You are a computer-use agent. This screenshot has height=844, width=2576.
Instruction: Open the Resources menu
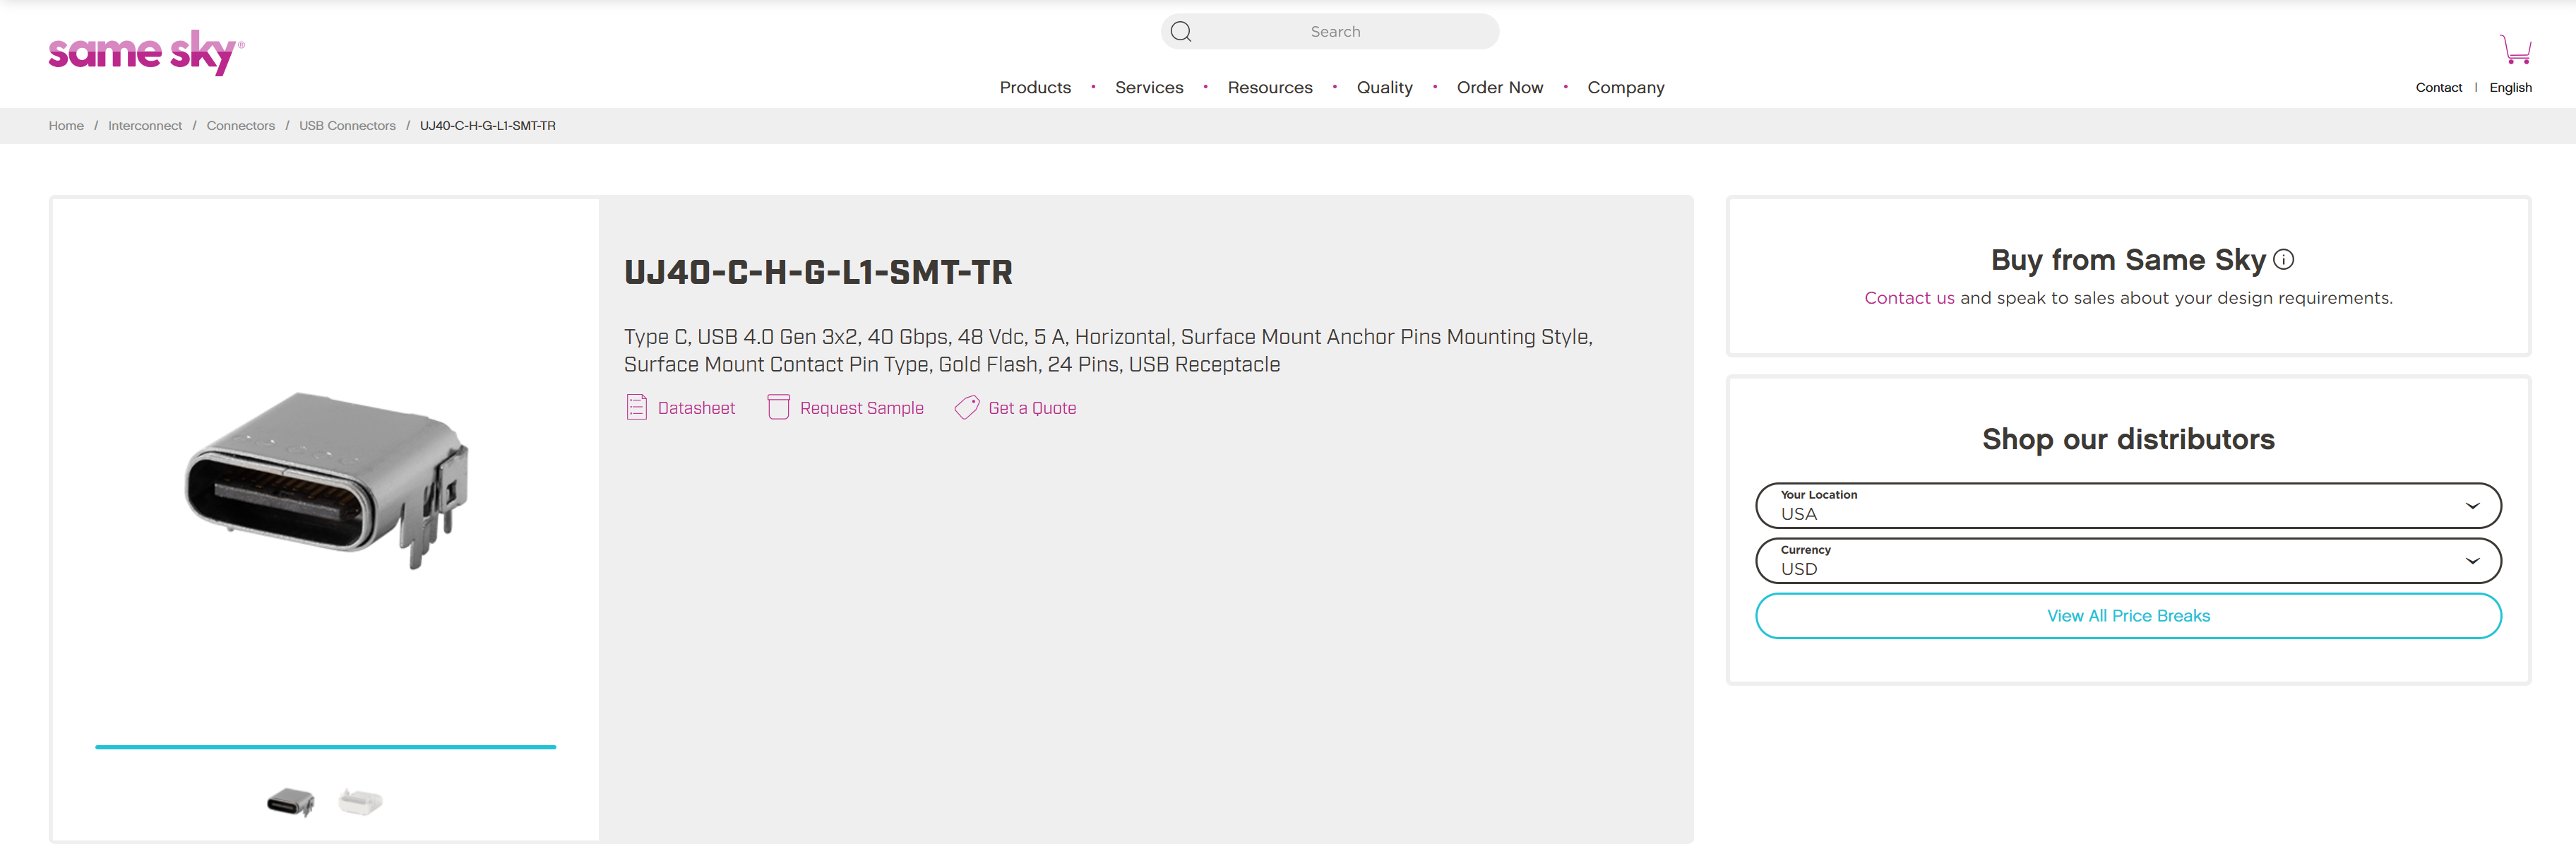[1270, 87]
